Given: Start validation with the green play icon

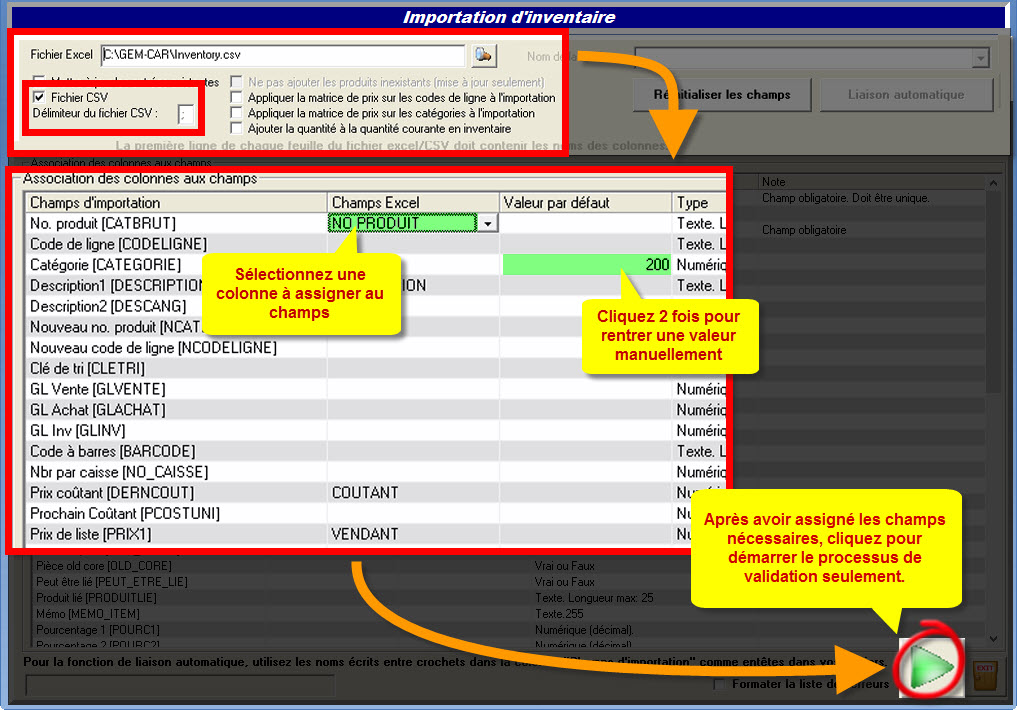Looking at the screenshot, I should click(x=931, y=667).
